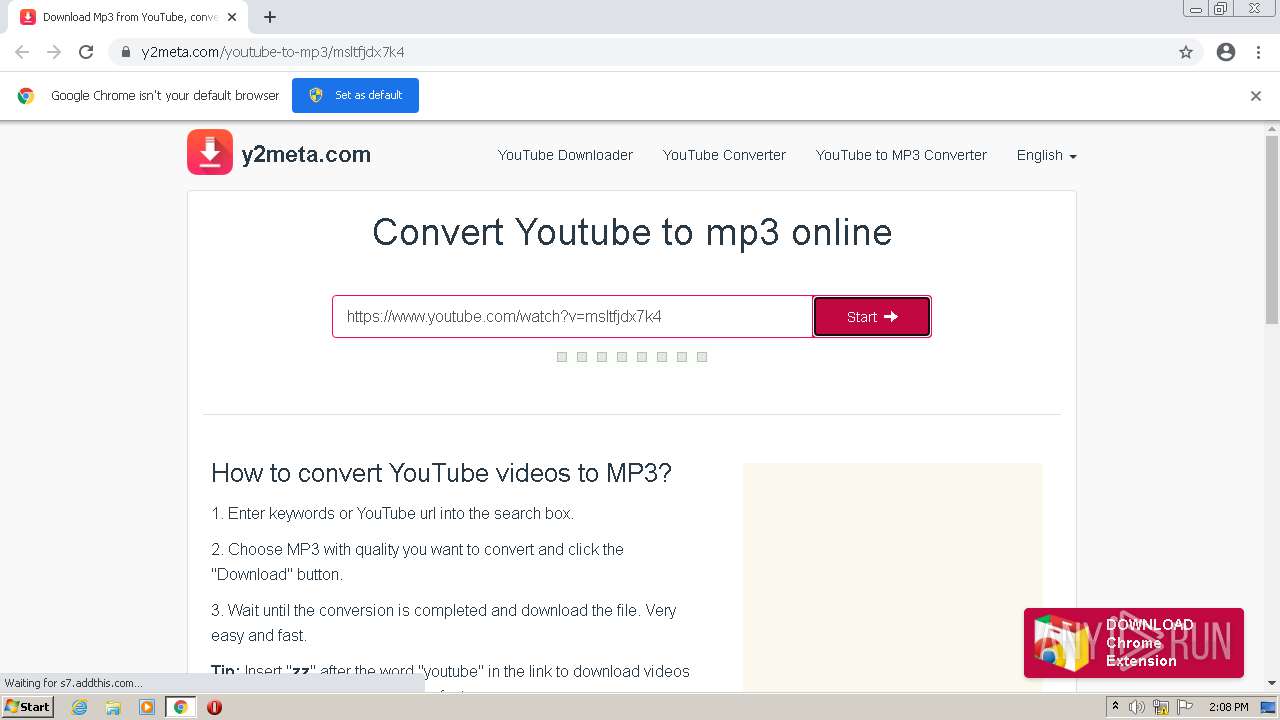The height and width of the screenshot is (720, 1280).
Task: Open the file explorer taskbar icon
Action: click(x=113, y=707)
